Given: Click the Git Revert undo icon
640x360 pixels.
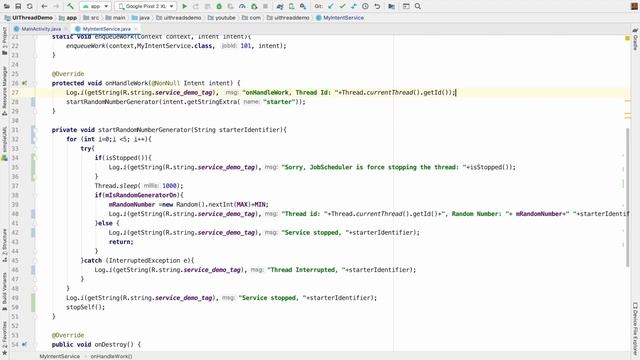Looking at the screenshot, I should [377, 7].
